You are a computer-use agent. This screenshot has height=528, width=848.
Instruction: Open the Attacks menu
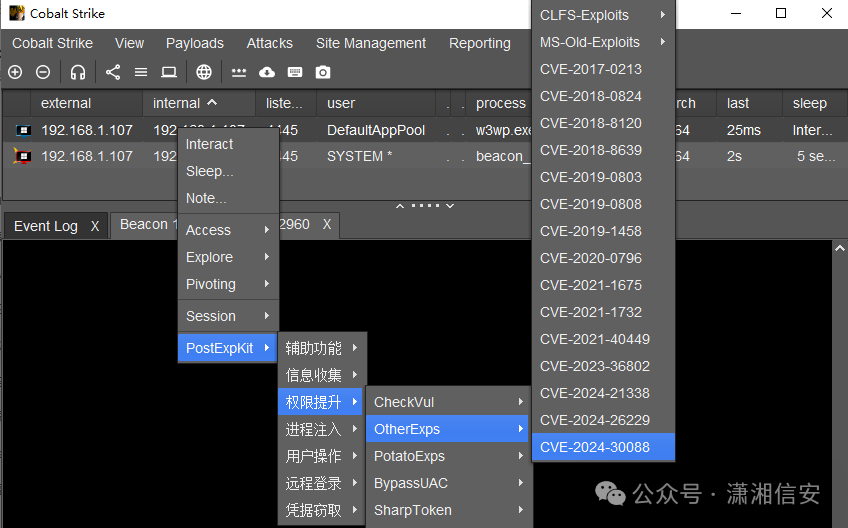pyautogui.click(x=269, y=43)
